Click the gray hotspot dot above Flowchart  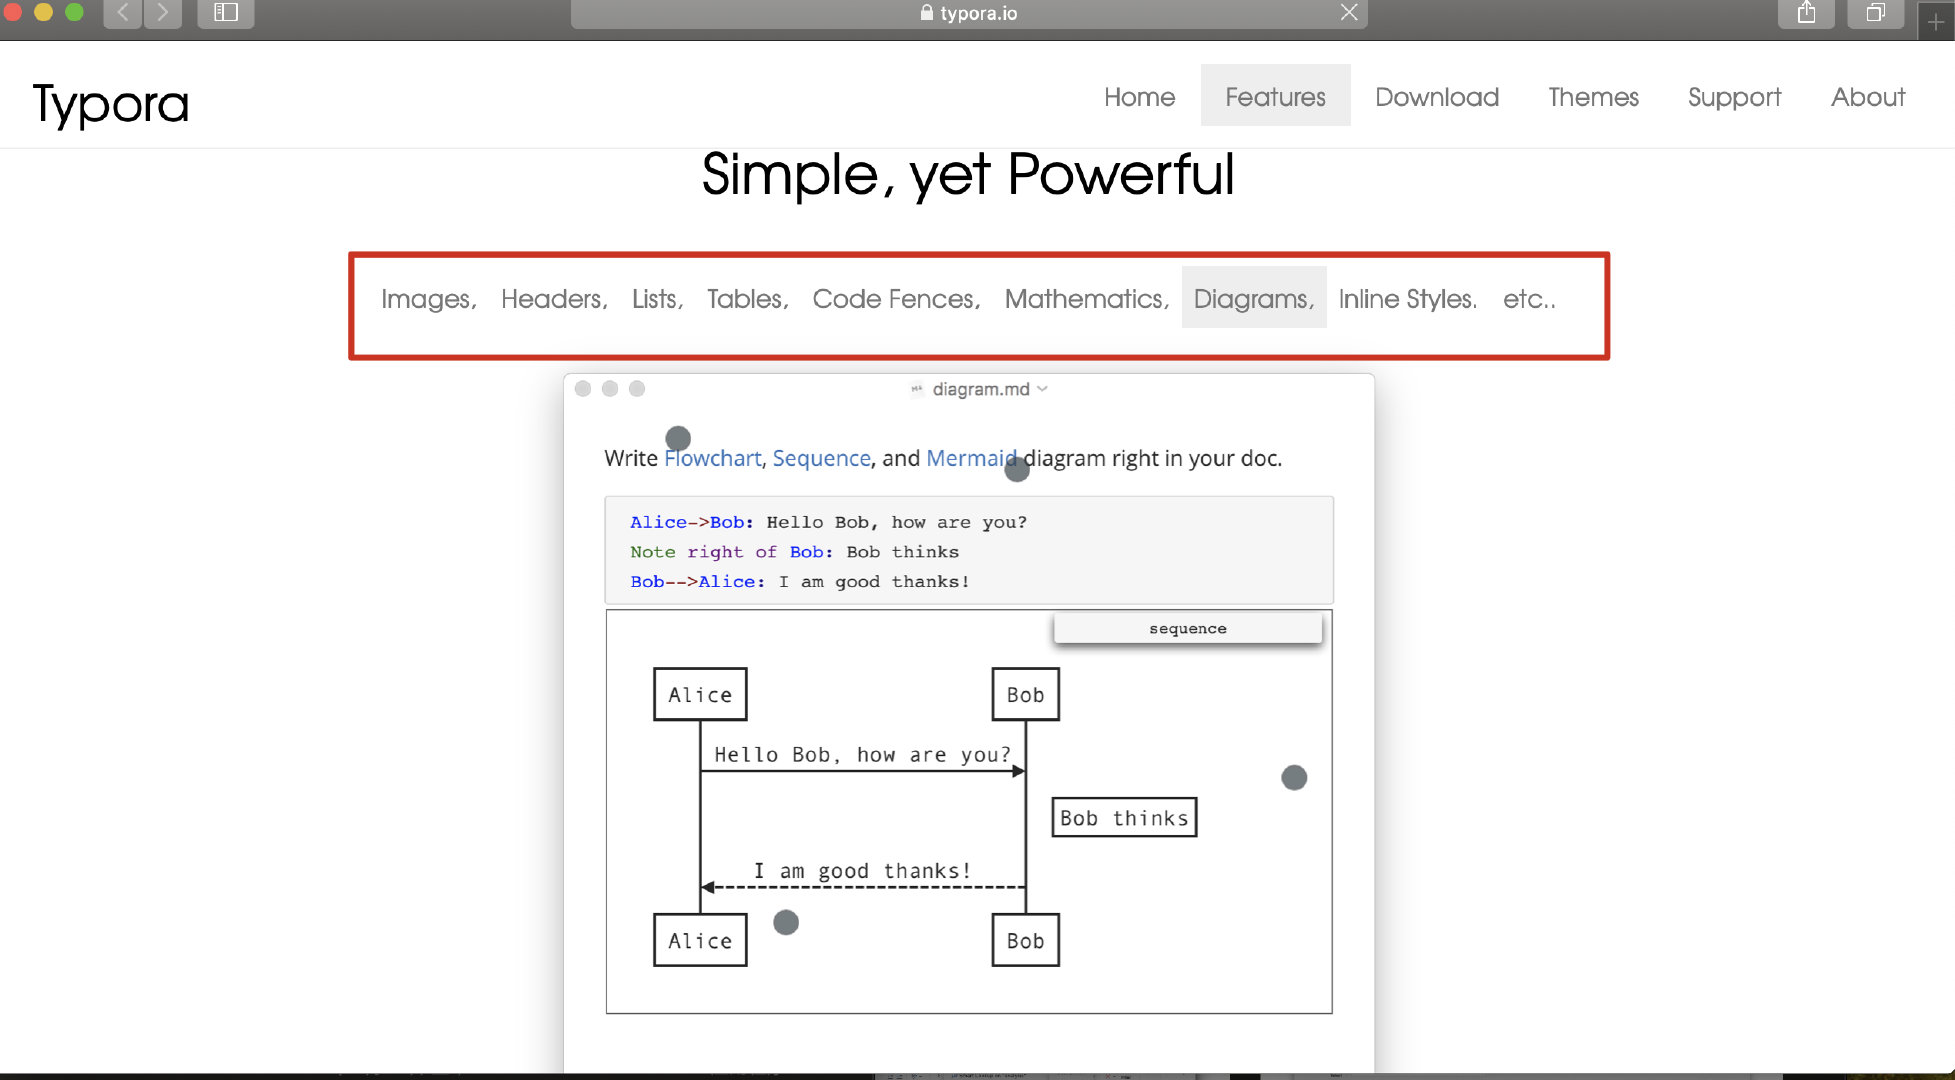click(678, 438)
